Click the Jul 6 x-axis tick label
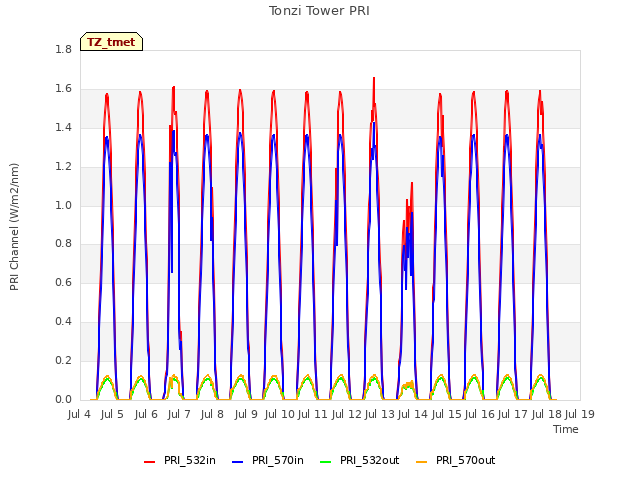Image resolution: width=640 pixels, height=480 pixels. 146,414
